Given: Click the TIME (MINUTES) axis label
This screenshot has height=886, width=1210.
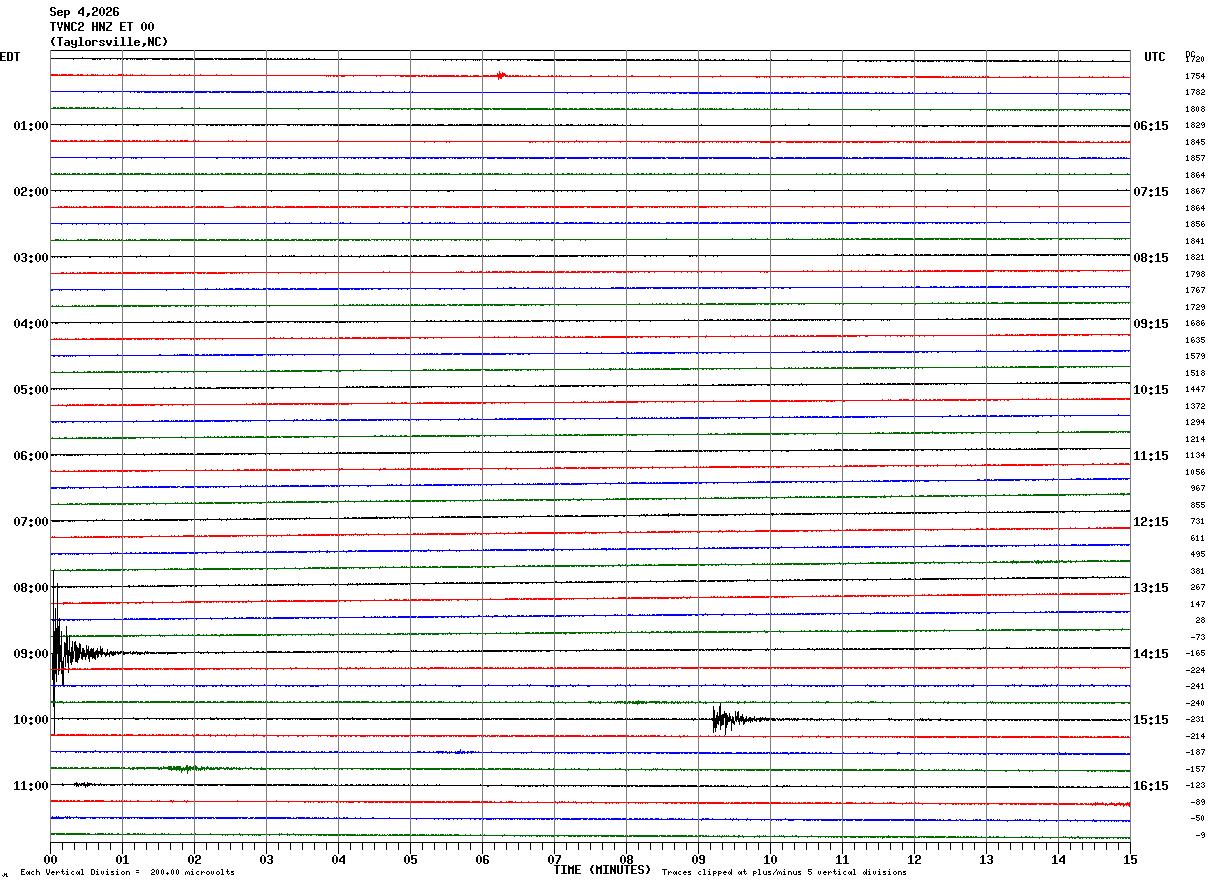Looking at the screenshot, I should click(602, 870).
